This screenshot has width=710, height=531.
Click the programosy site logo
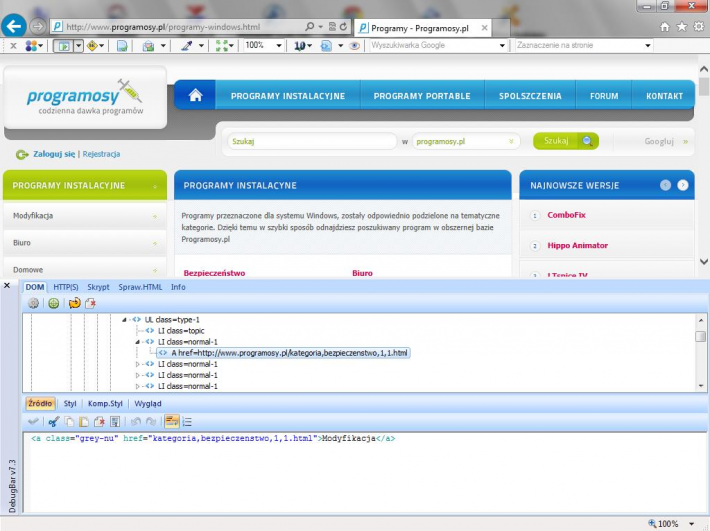pos(85,98)
